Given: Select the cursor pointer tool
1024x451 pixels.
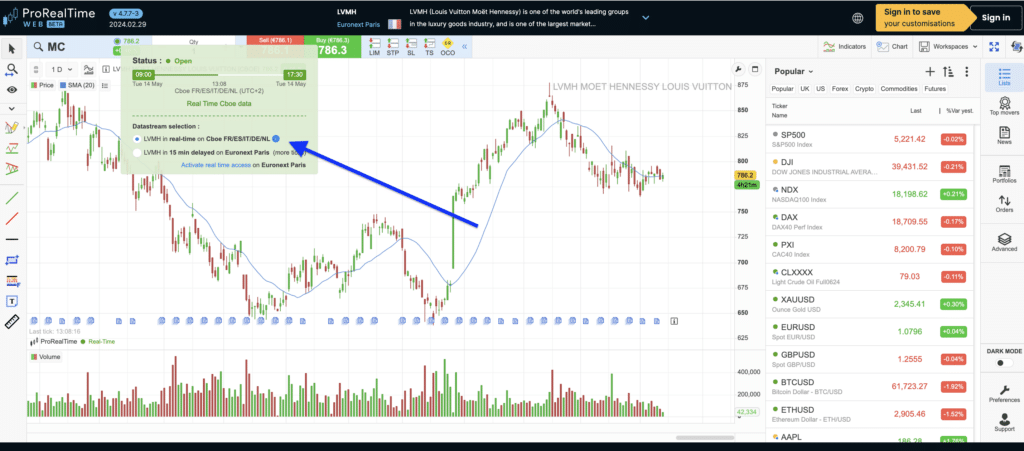Looking at the screenshot, I should click(x=12, y=48).
